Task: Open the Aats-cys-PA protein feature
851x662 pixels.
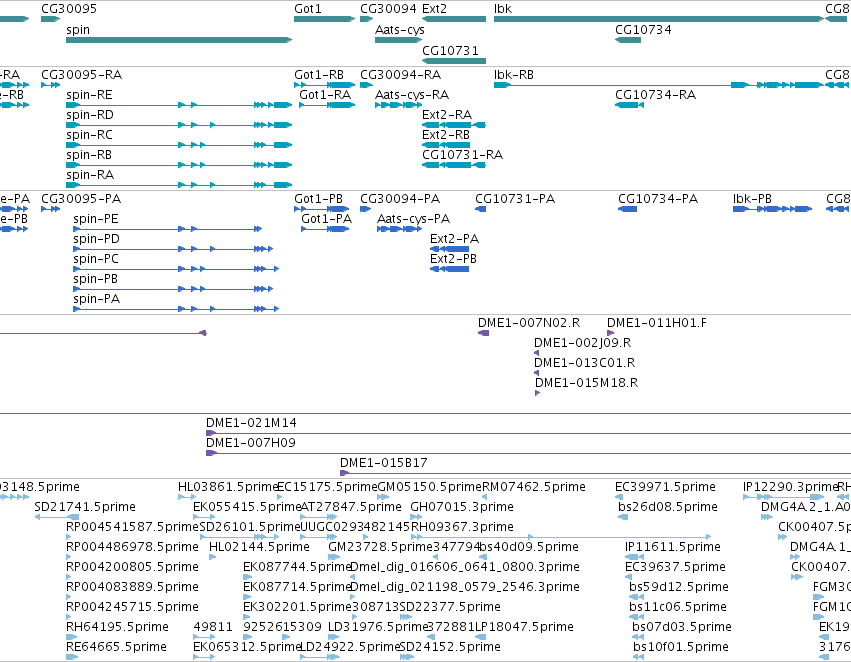Action: [x=414, y=219]
